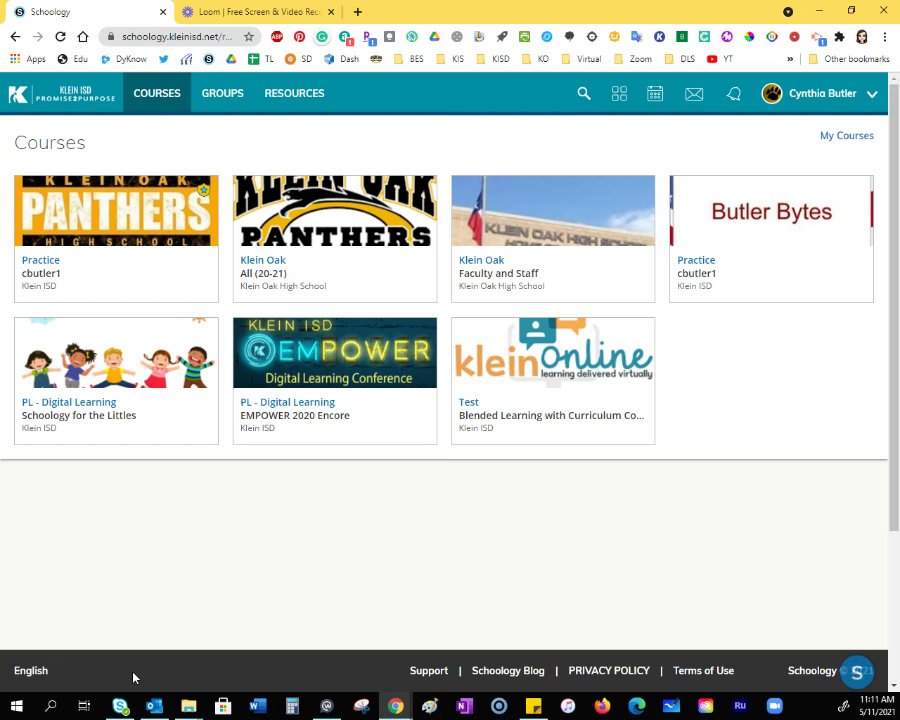Click the browser reload button

point(60,37)
